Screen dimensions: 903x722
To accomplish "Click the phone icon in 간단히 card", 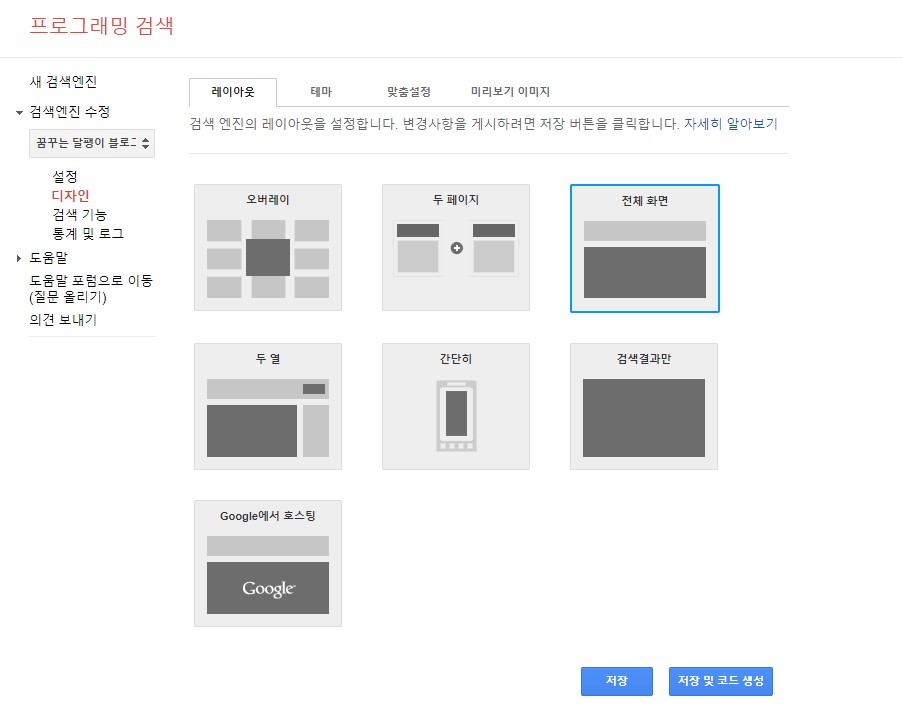I will (x=457, y=415).
